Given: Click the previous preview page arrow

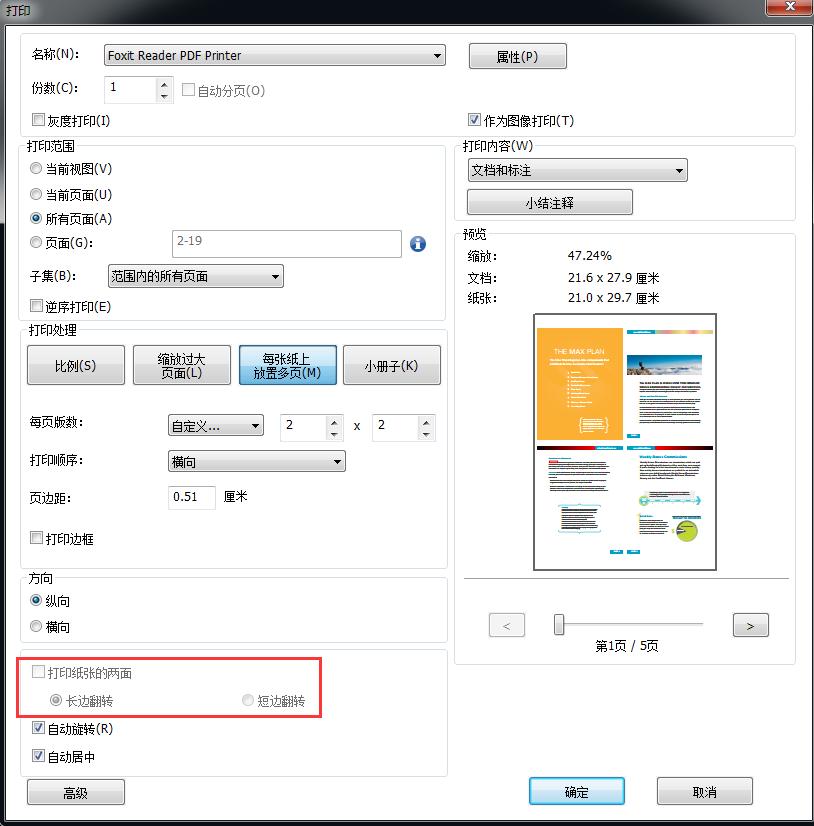Looking at the screenshot, I should 507,624.
